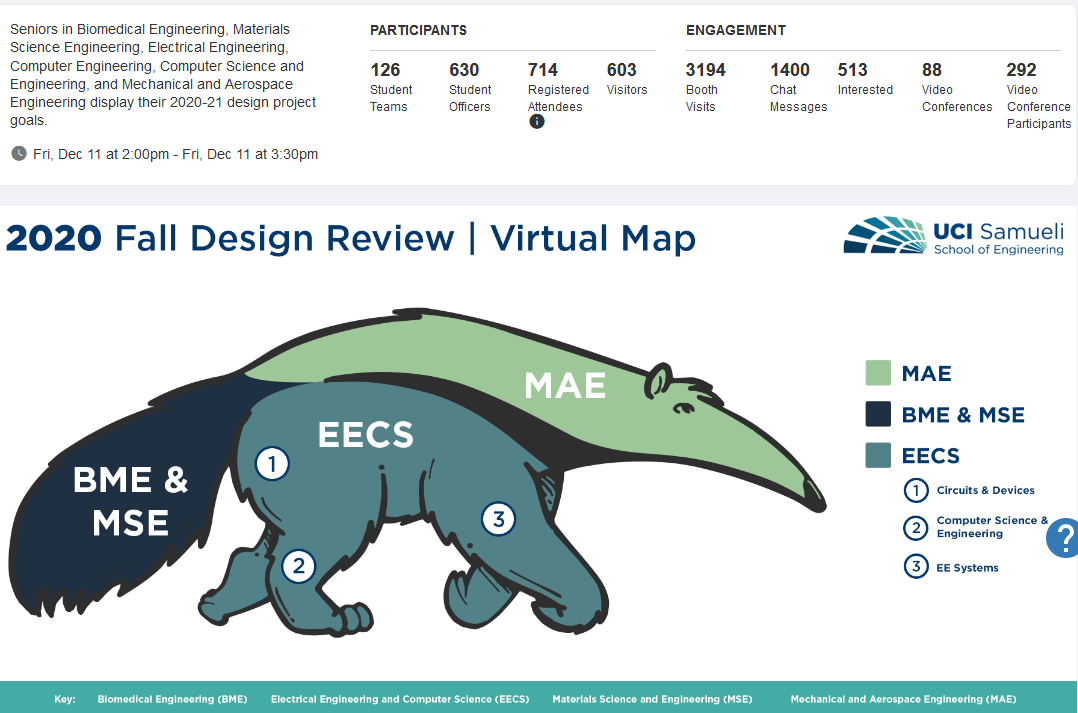Open the EE Systems legend link
The width and height of the screenshot is (1078, 713).
pos(967,567)
